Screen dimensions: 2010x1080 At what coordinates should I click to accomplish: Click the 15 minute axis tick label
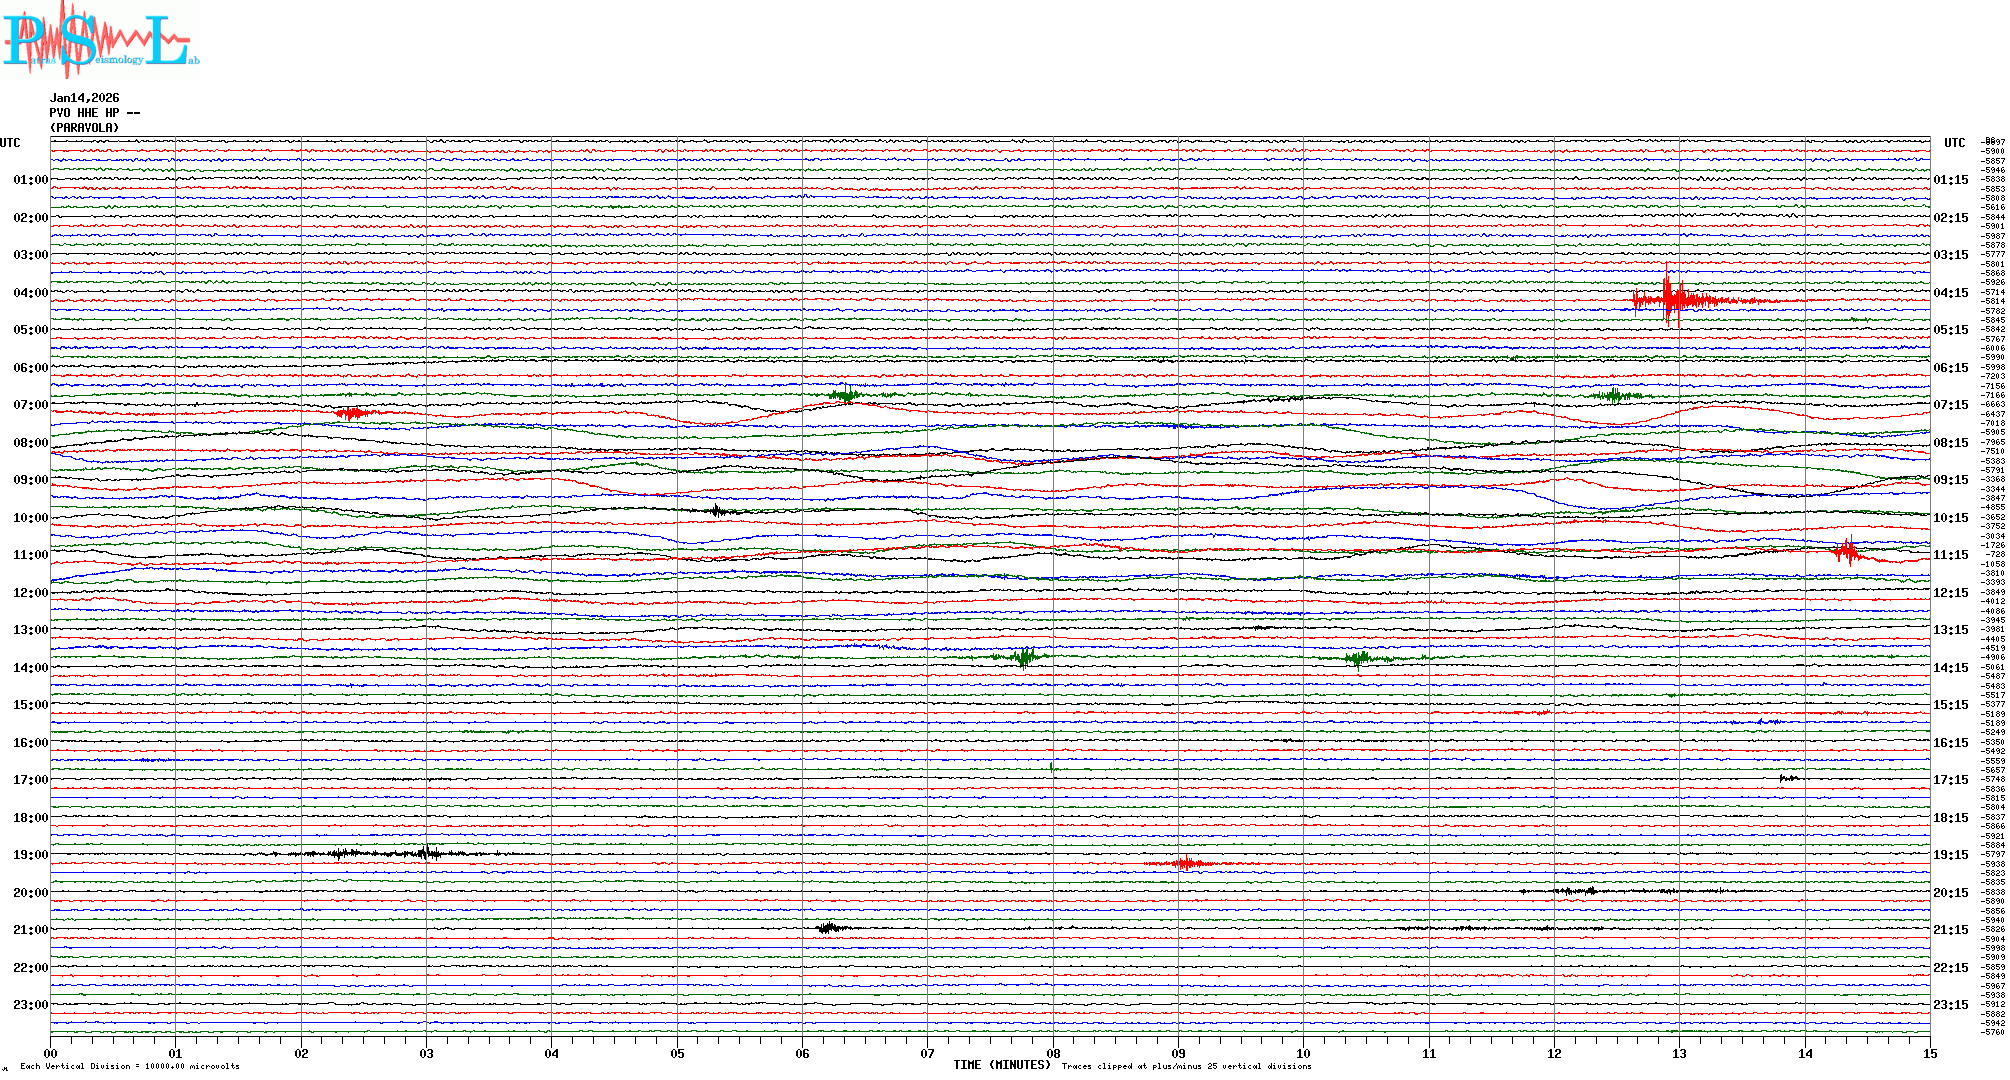[x=1929, y=1053]
